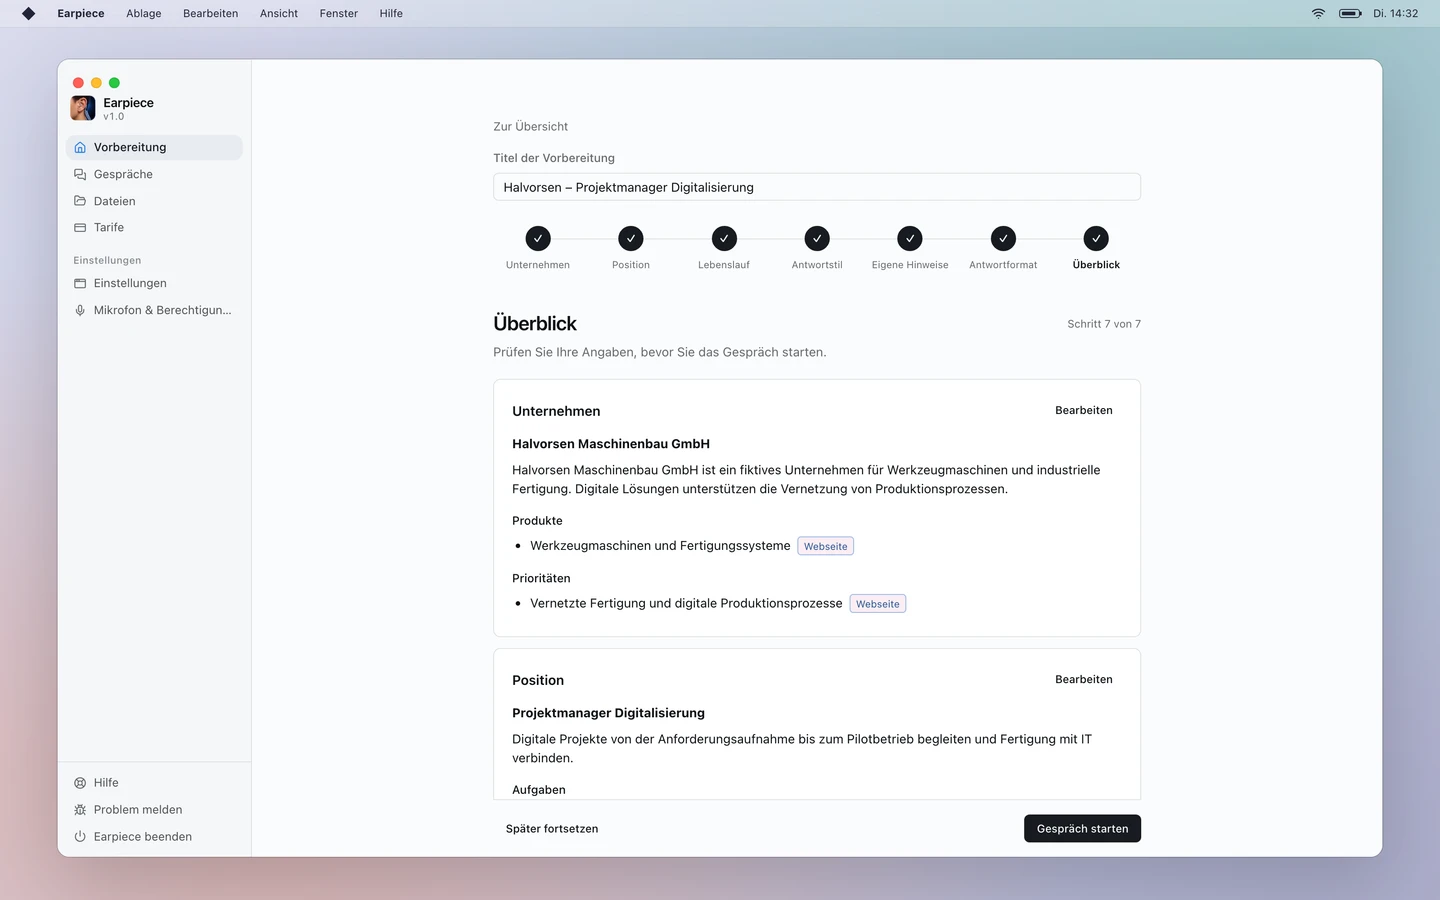Edit the Position section via Bearbeiten
This screenshot has height=900, width=1440.
pos(1084,680)
